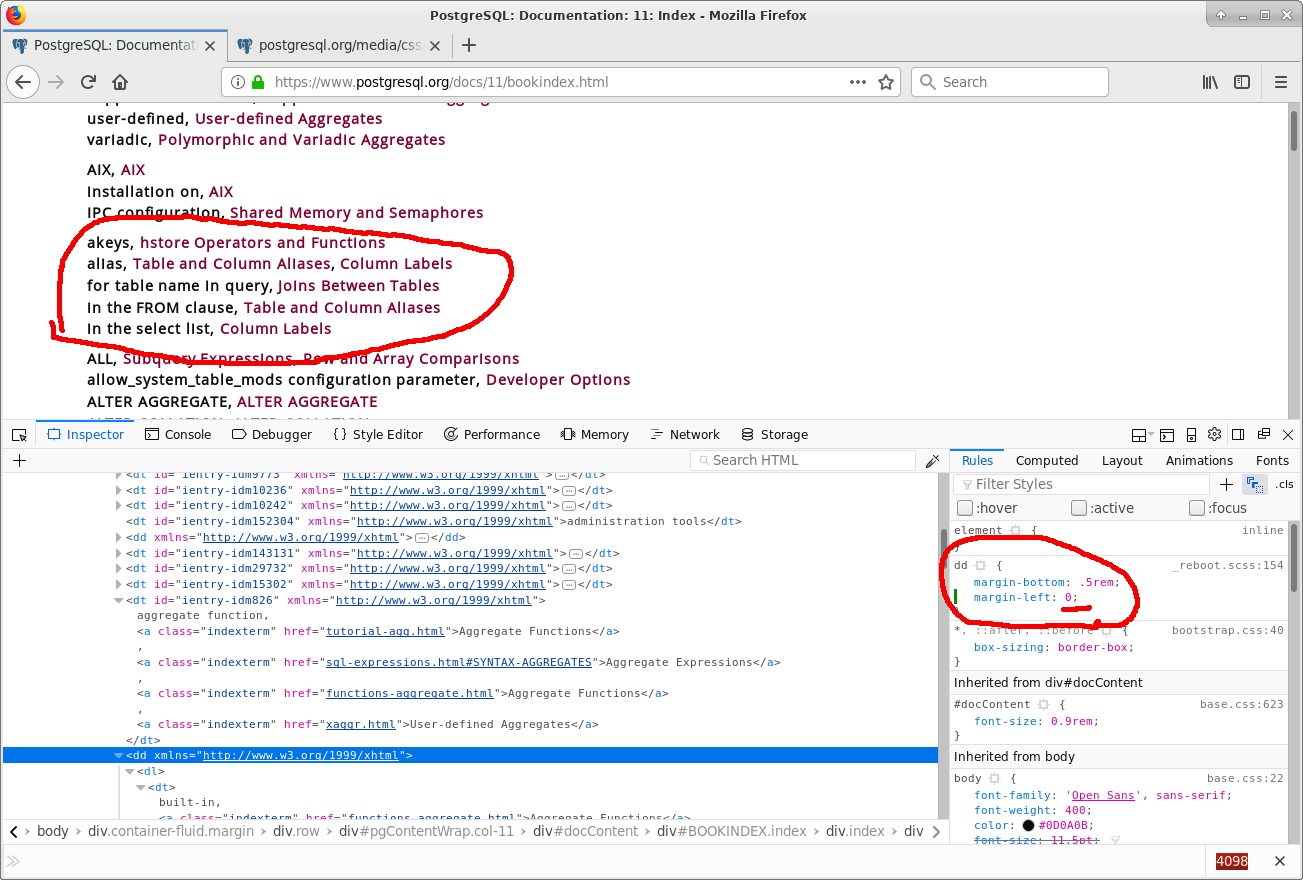Bookmark this page with the star icon
The image size is (1303, 880).
[885, 83]
